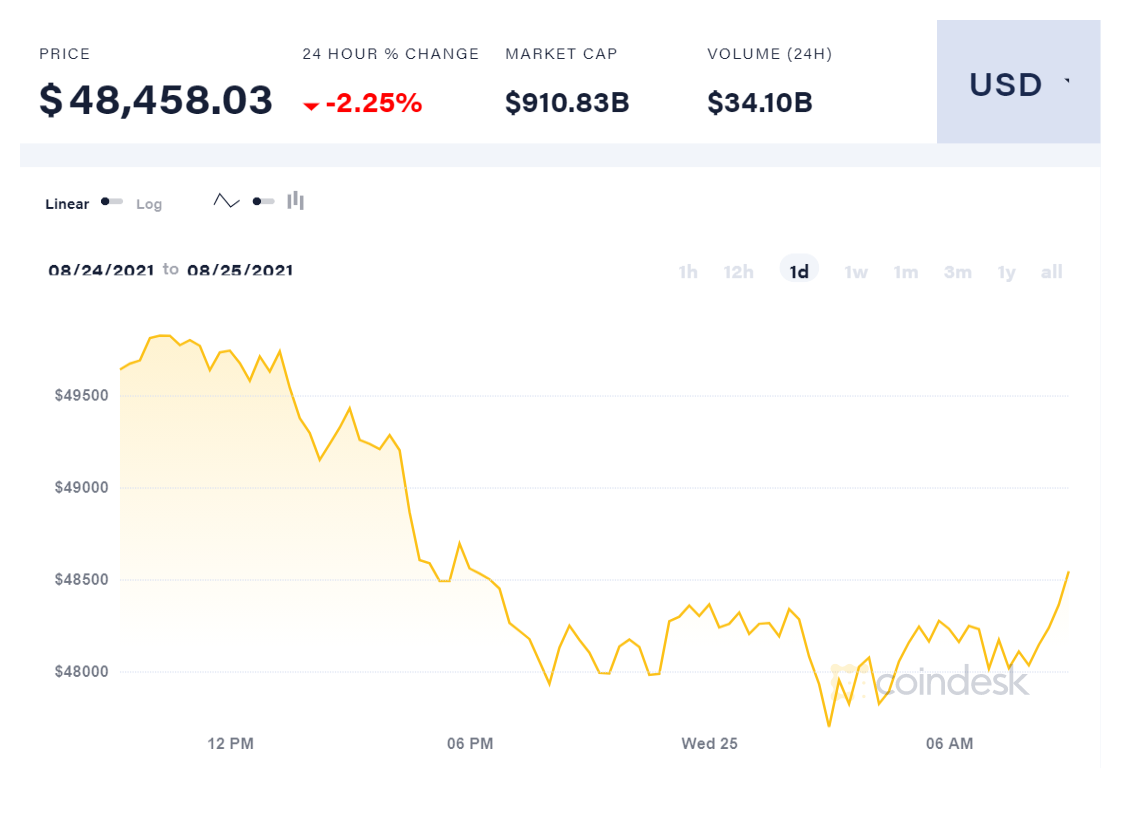Open the USD currency dropdown
This screenshot has width=1121, height=828.
[x=1018, y=84]
